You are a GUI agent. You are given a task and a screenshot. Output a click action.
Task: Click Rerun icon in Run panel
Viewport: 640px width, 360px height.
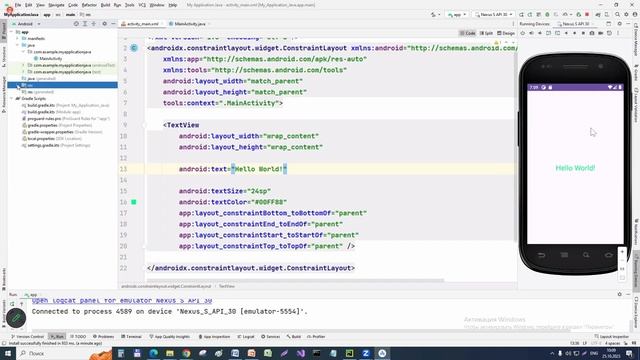click(x=12, y=304)
